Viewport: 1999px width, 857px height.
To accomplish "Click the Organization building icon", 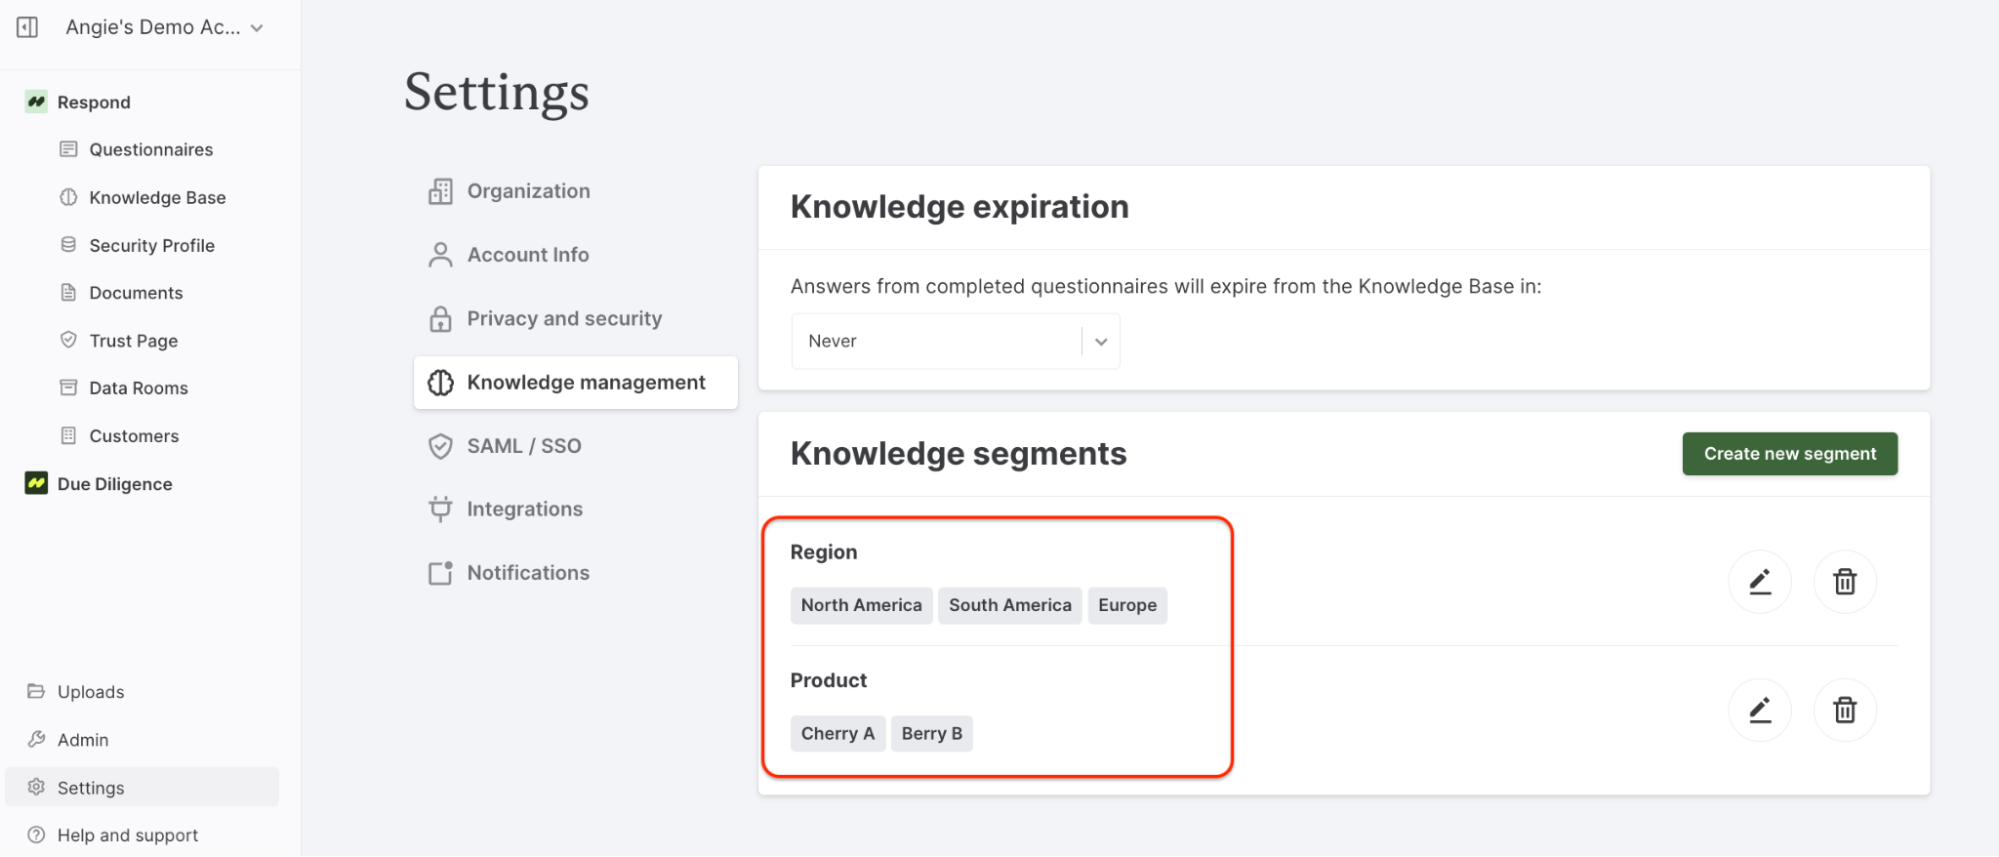I will (440, 191).
